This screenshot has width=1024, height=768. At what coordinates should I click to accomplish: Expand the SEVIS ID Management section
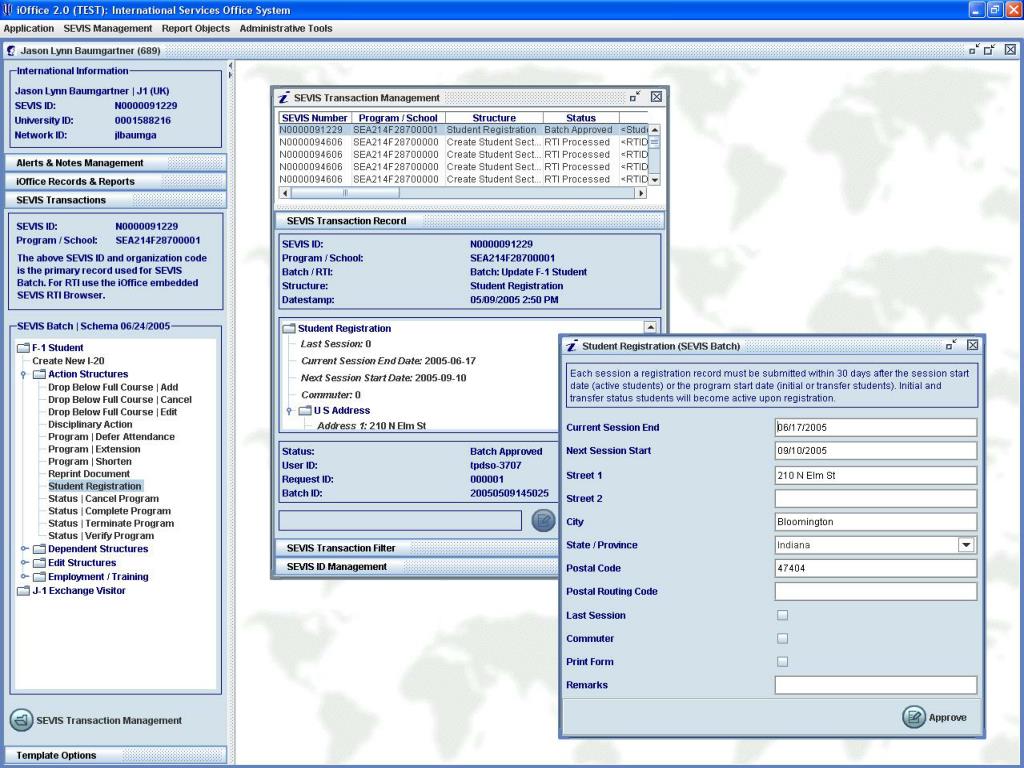tap(416, 567)
